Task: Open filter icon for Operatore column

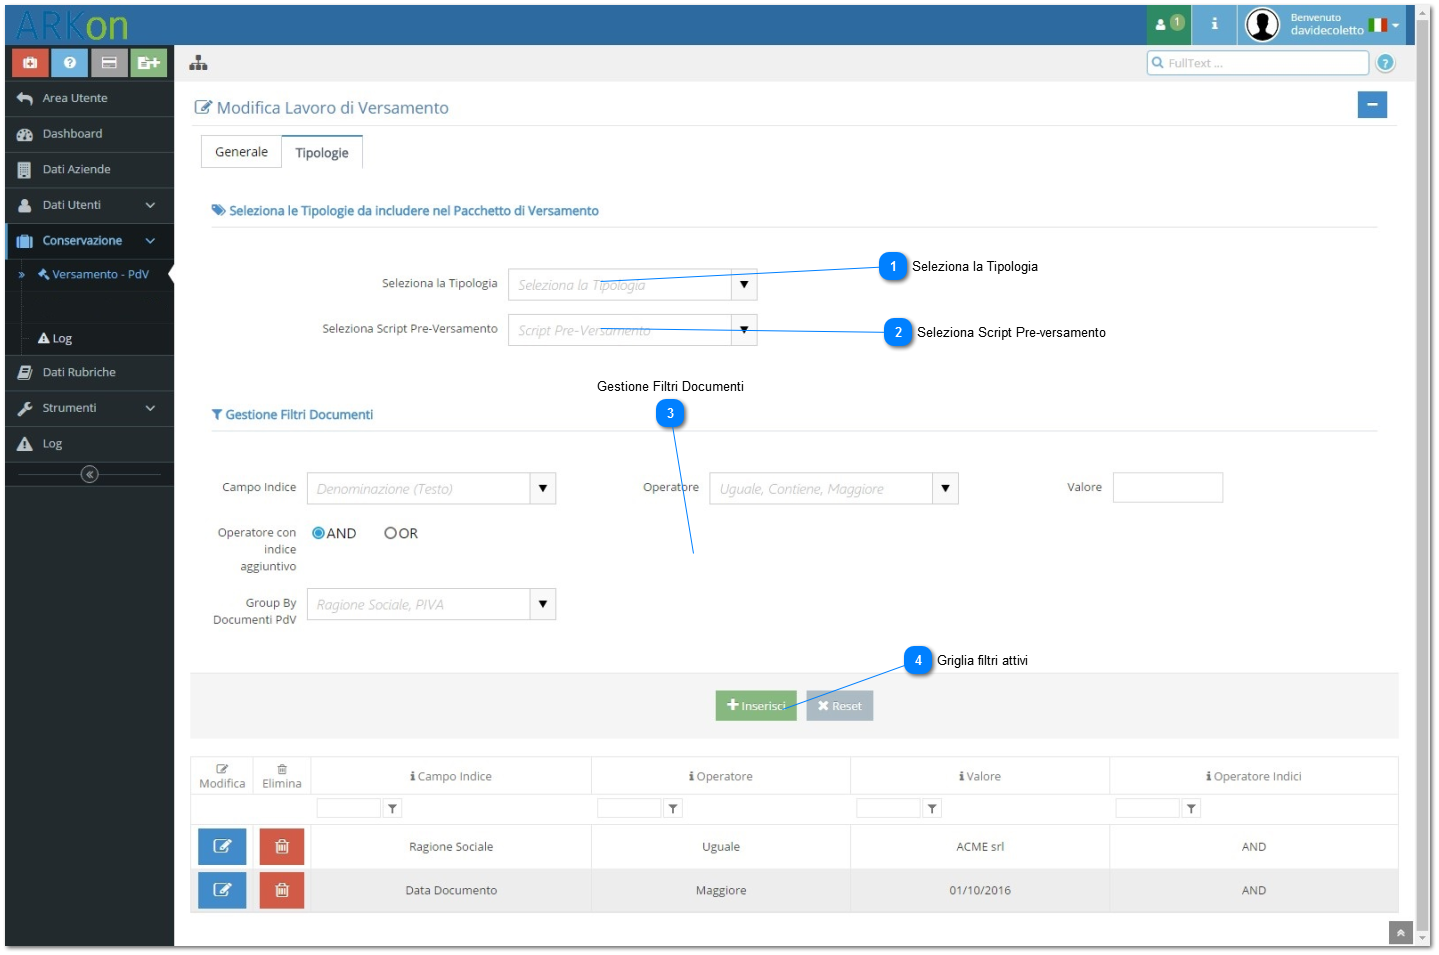Action: tap(673, 808)
